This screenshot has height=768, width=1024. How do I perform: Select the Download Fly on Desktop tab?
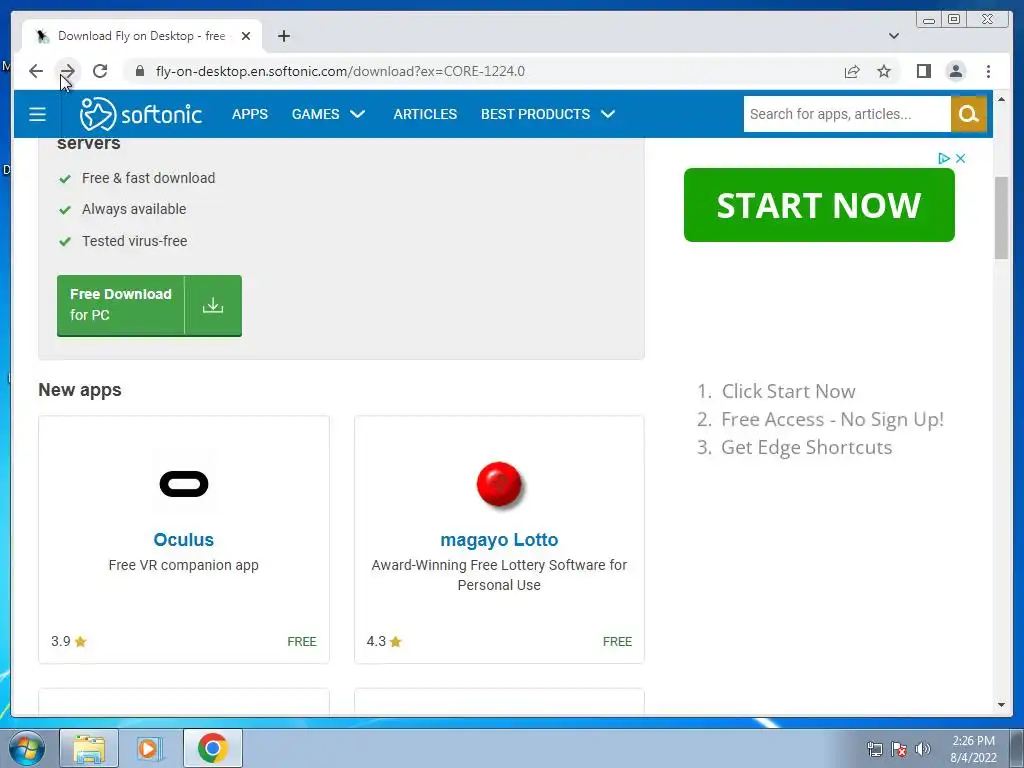pos(142,36)
